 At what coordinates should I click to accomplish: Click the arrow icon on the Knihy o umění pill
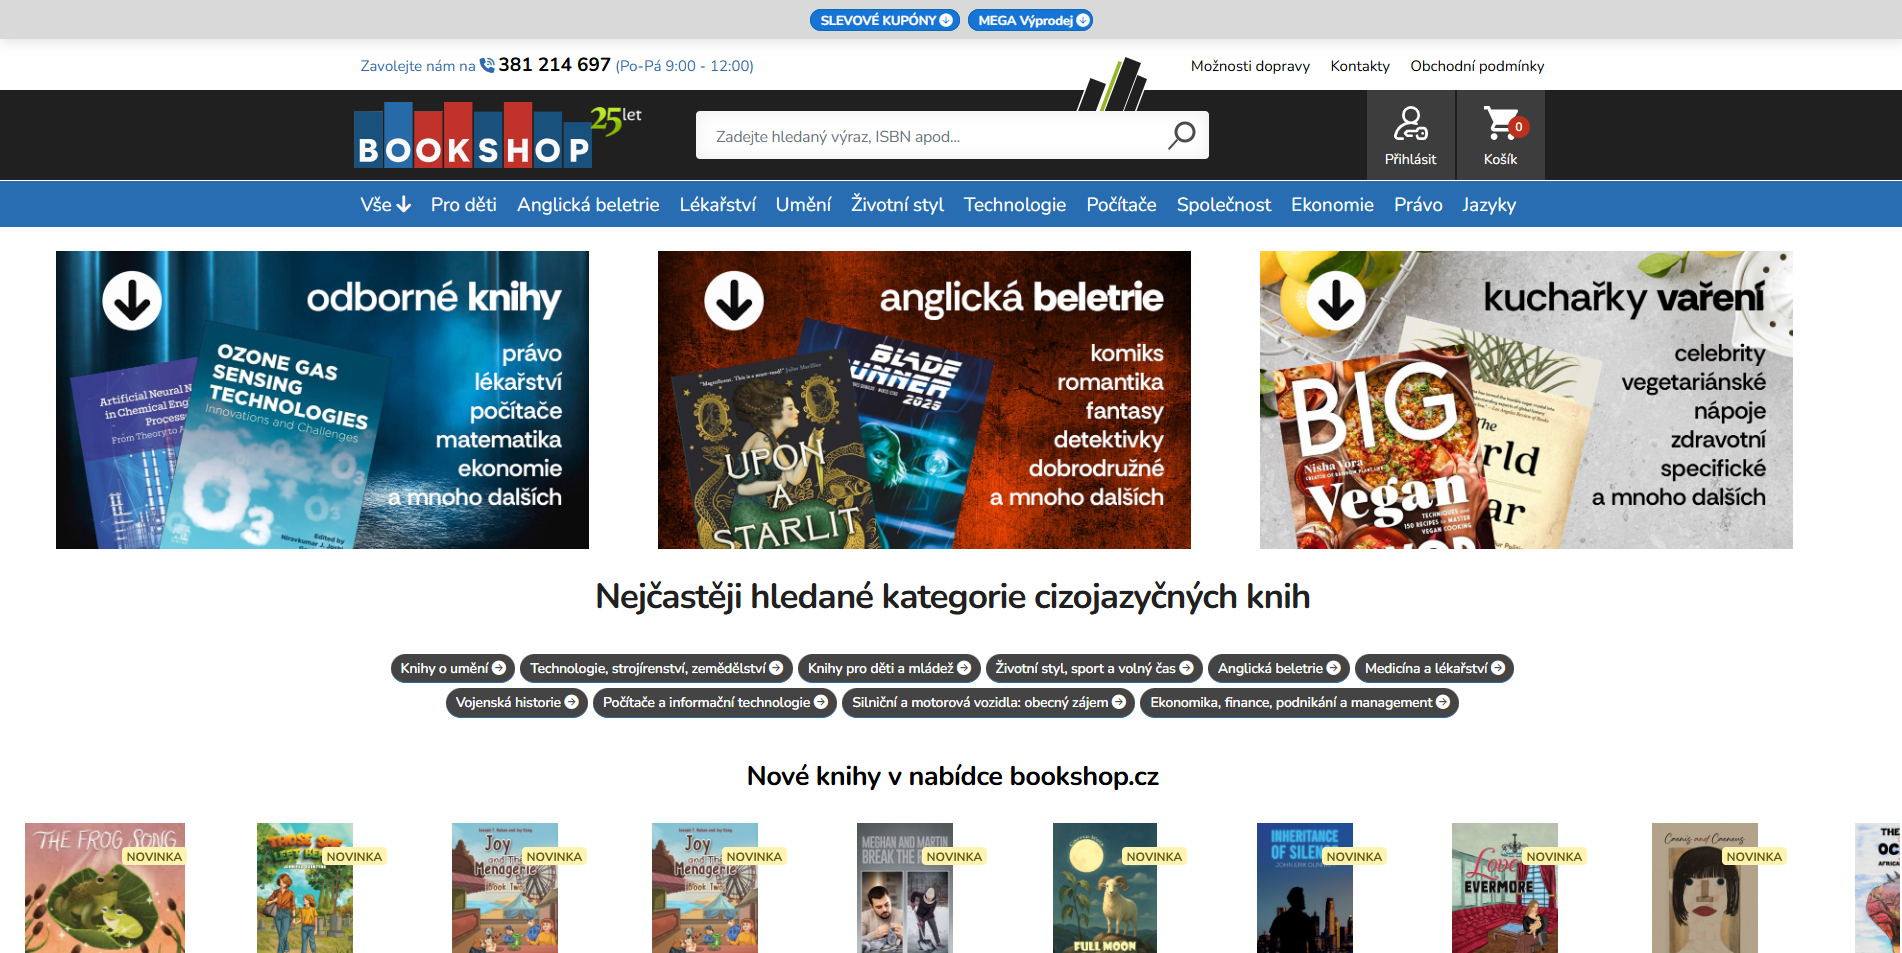pos(500,668)
